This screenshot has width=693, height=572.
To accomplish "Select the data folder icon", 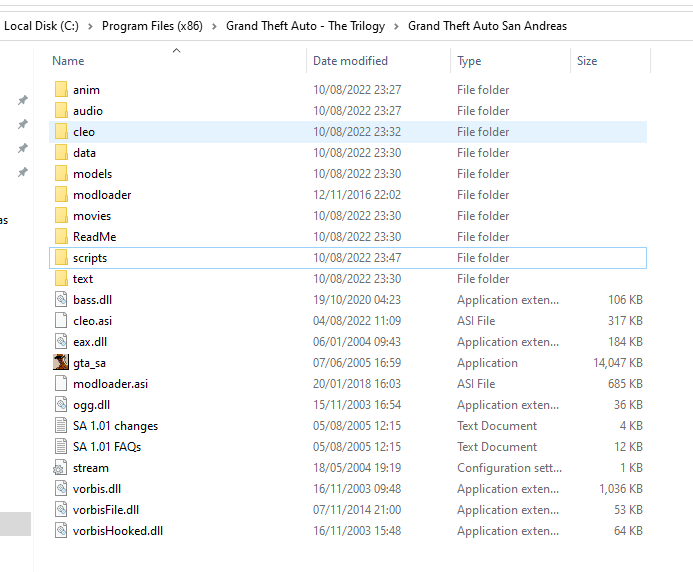I will 61,153.
